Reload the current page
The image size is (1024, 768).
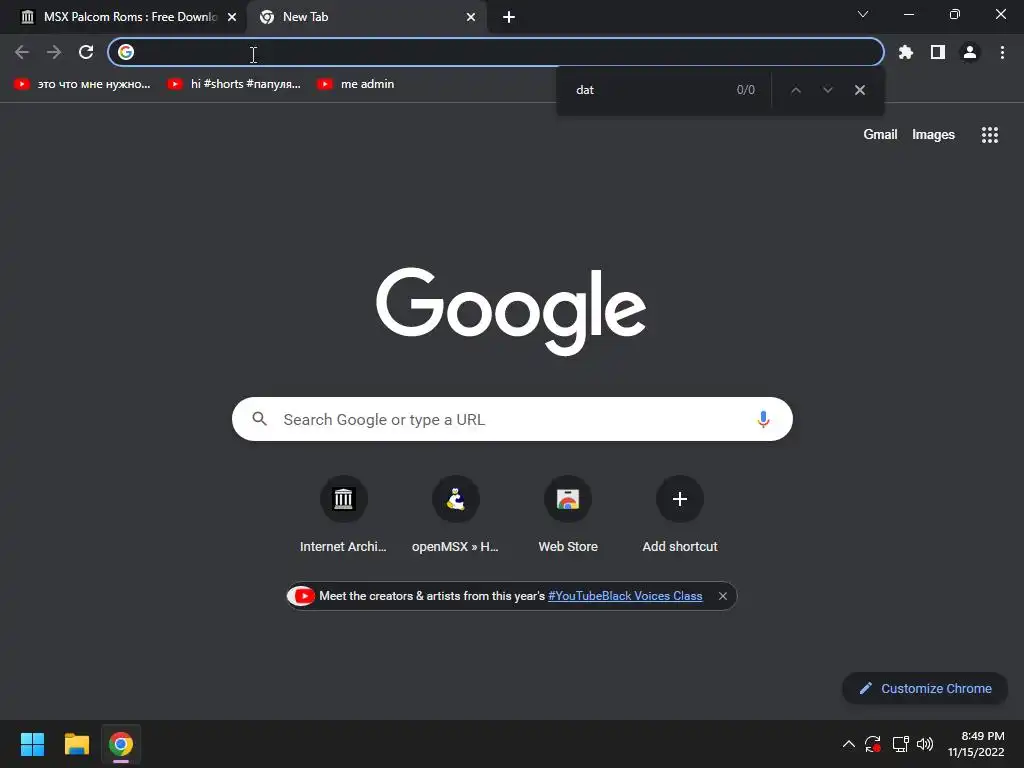[x=86, y=52]
